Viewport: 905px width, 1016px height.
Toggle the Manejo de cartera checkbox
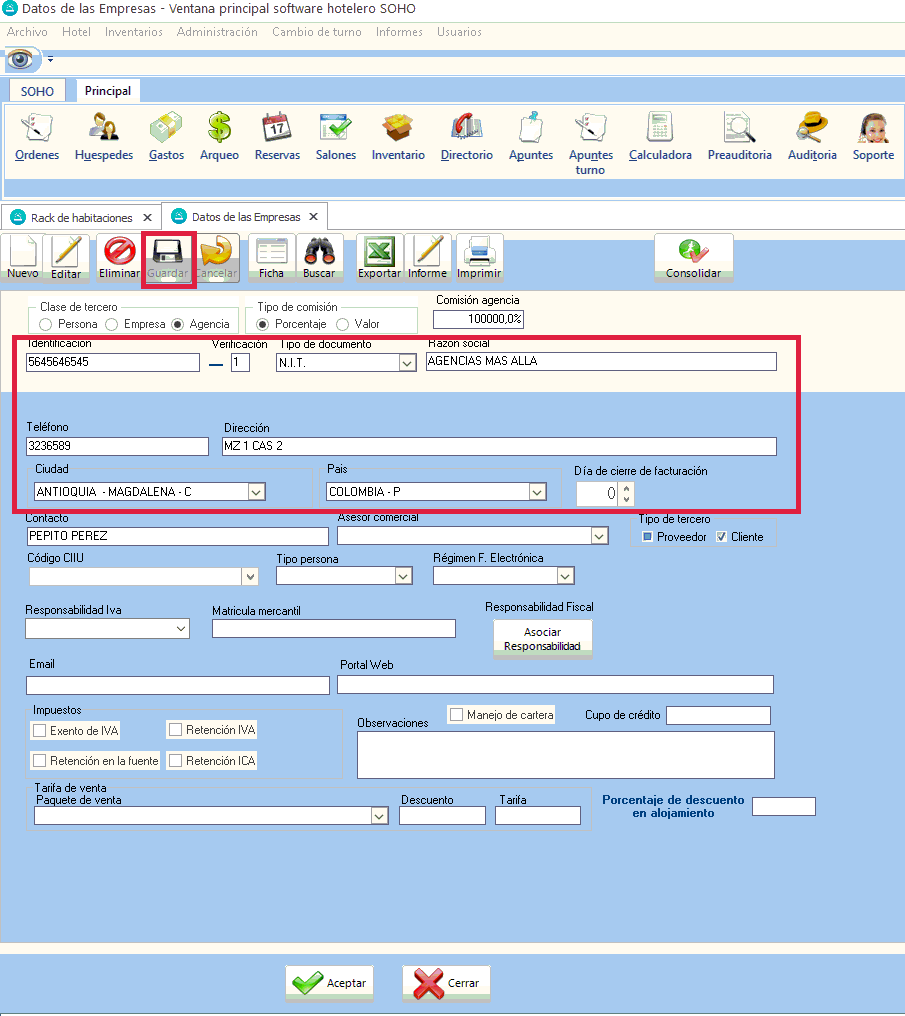(456, 715)
